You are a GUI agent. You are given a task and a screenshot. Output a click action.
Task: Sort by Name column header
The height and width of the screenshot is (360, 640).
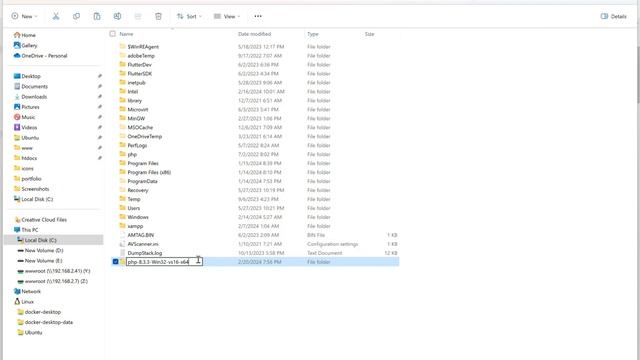click(x=127, y=34)
